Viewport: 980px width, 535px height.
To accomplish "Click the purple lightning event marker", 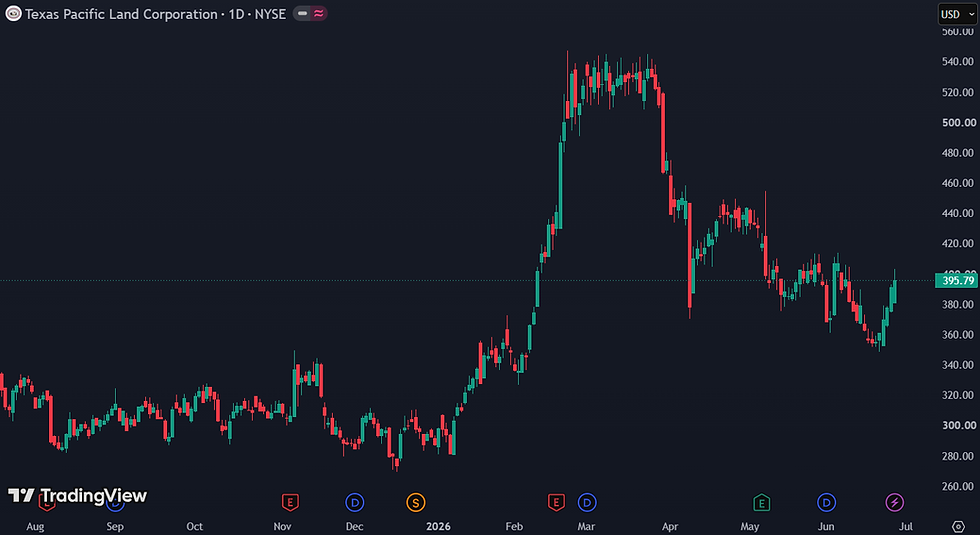I will tap(894, 502).
